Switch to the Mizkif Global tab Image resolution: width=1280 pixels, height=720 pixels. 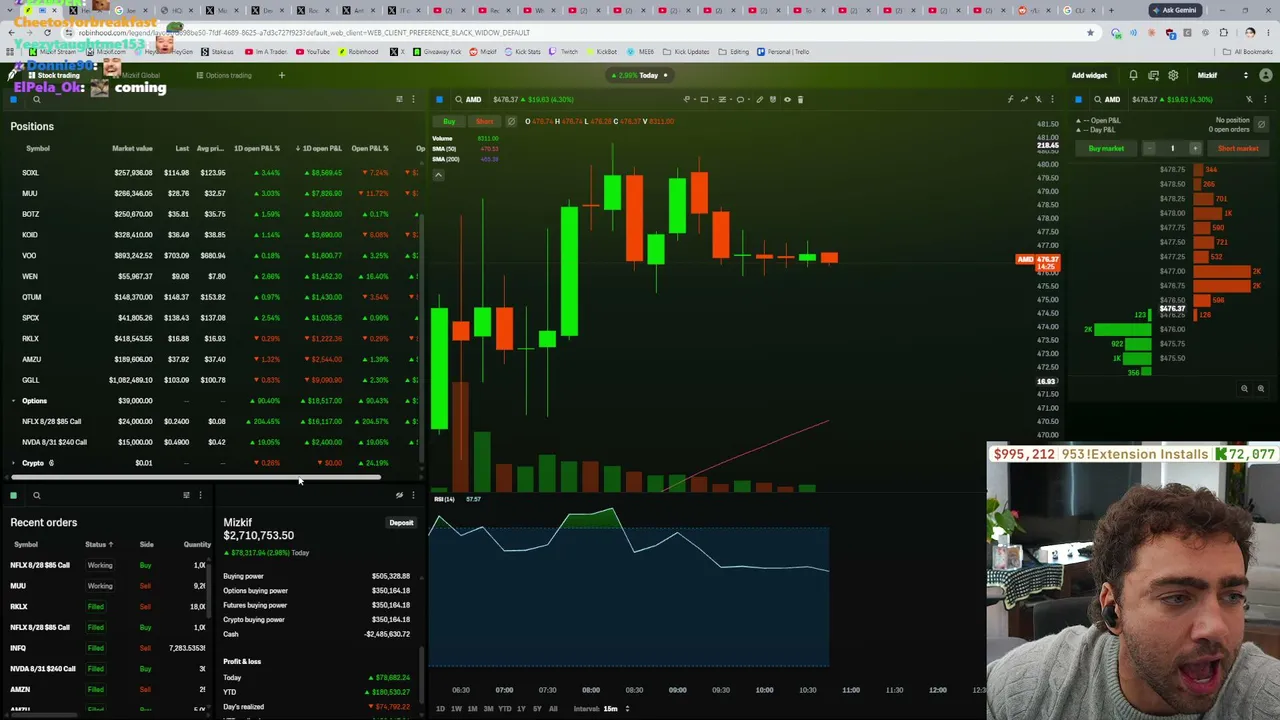(135, 75)
